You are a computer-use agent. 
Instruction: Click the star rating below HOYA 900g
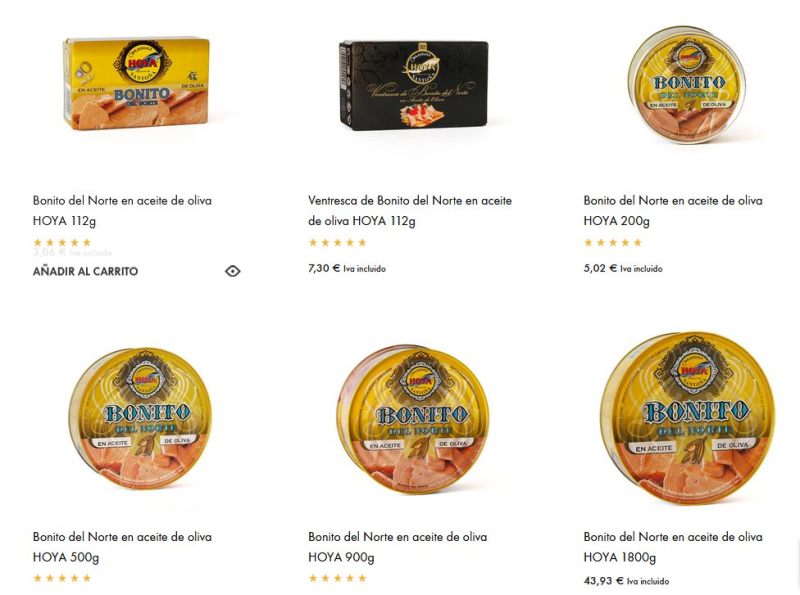337,578
